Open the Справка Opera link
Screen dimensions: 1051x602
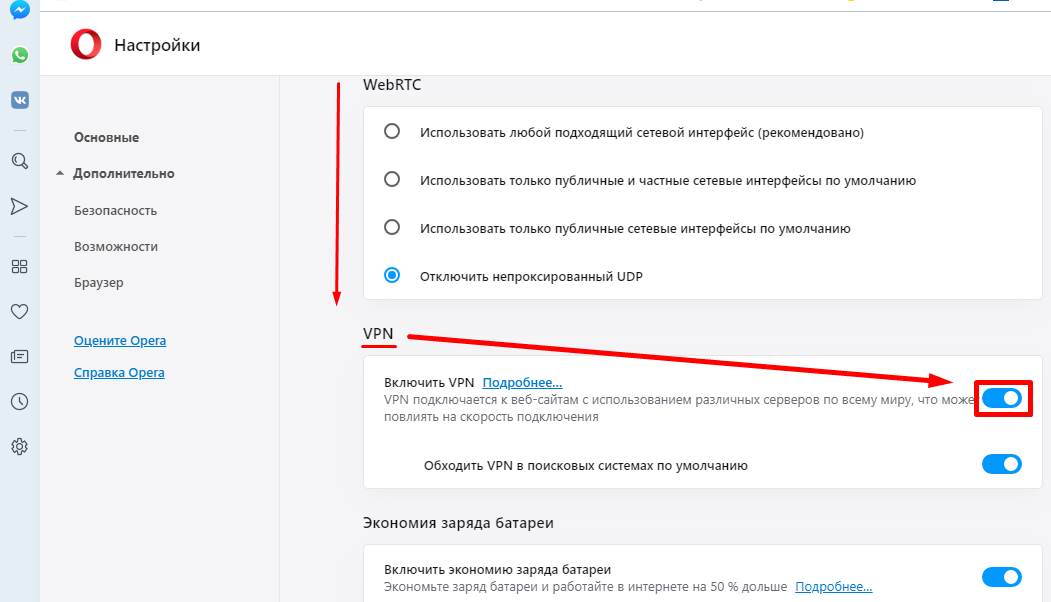click(119, 373)
